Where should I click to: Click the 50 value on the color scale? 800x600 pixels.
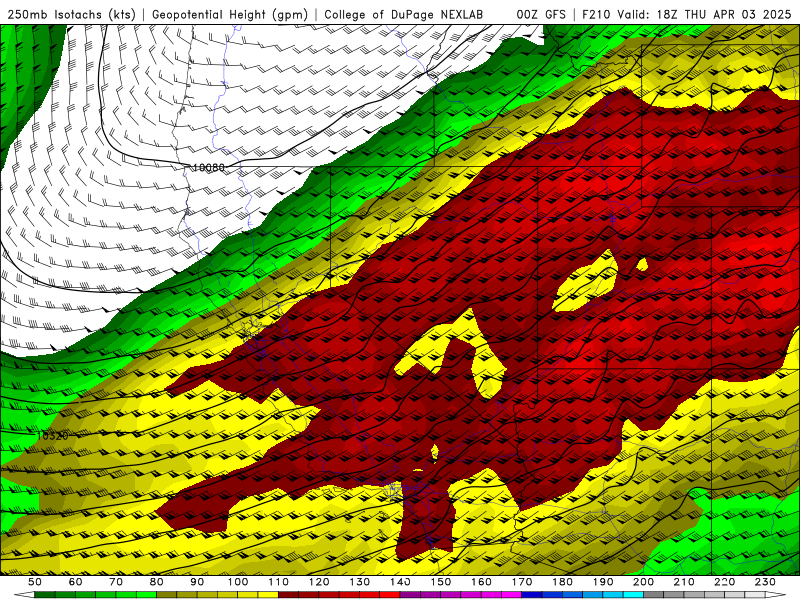point(35,582)
